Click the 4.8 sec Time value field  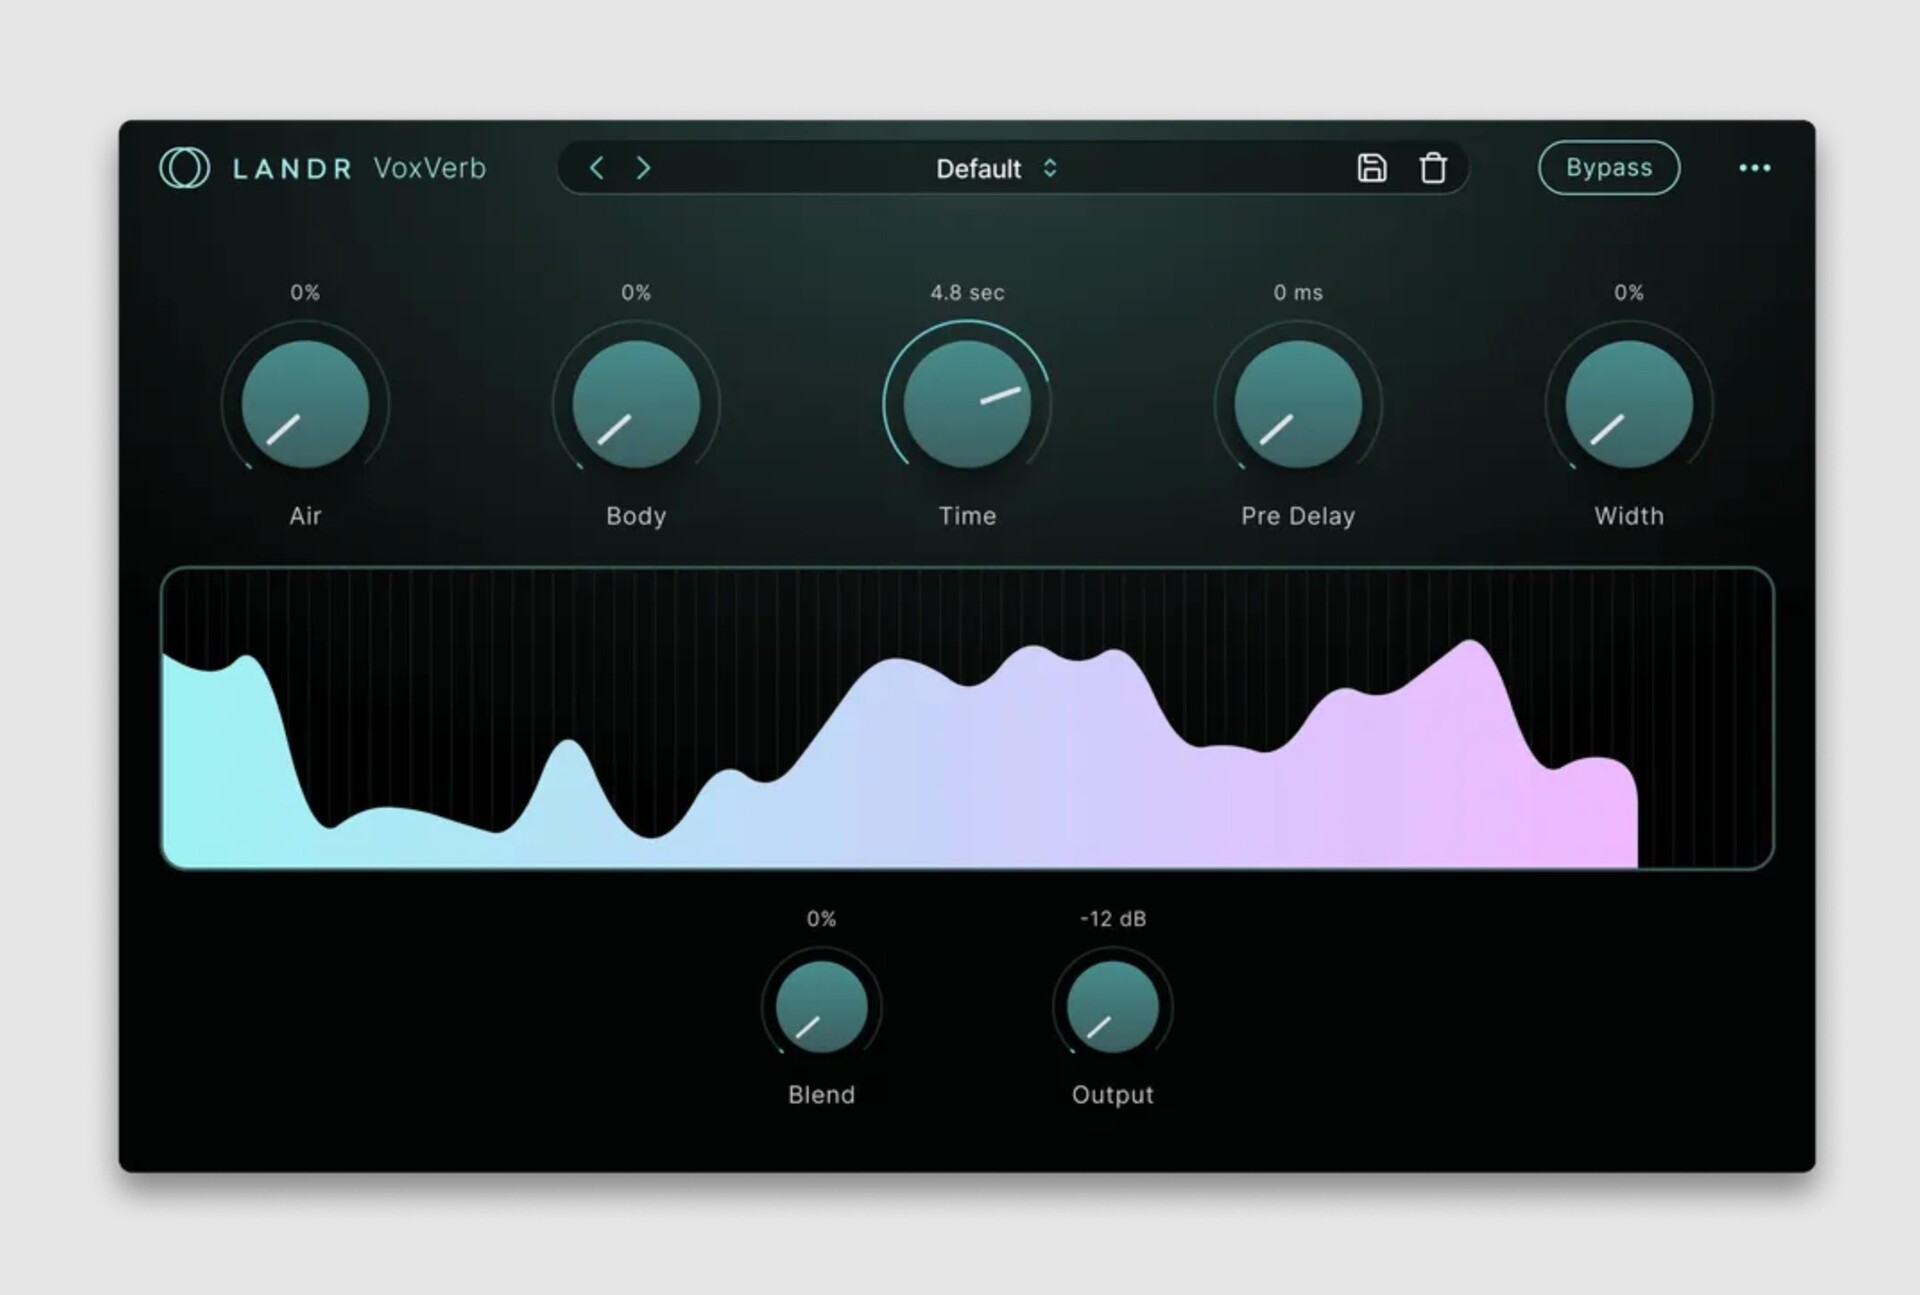(x=967, y=293)
